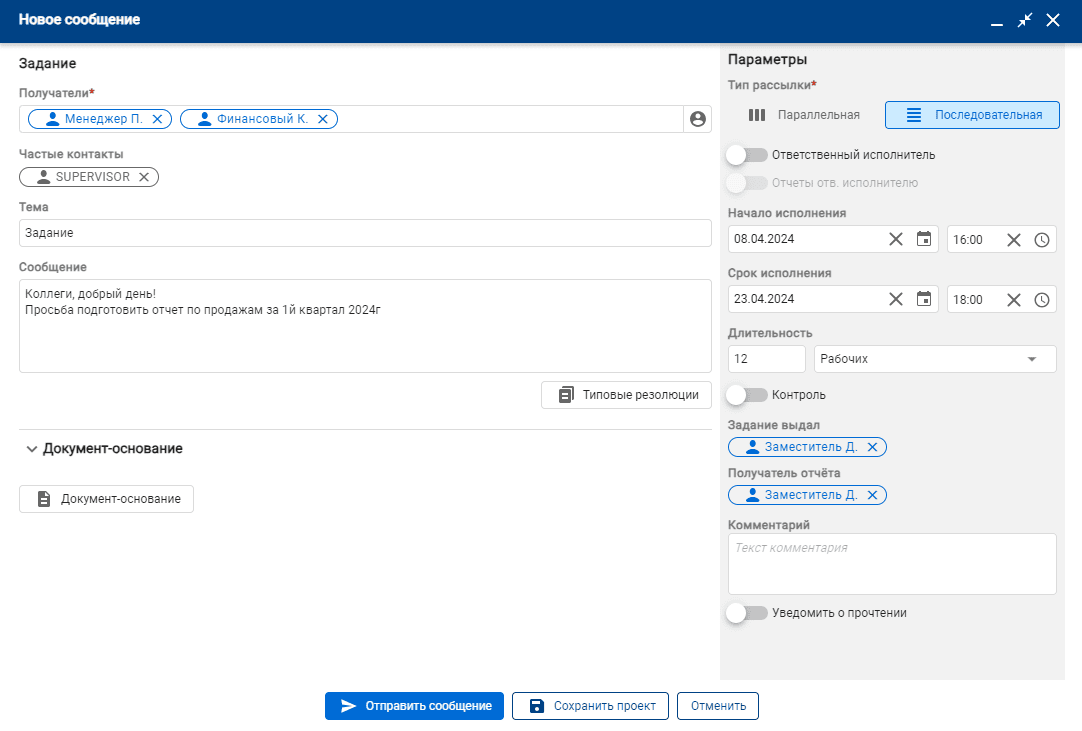Enable Ответственный исполнитель toggle
The width and height of the screenshot is (1082, 731).
pyautogui.click(x=747, y=155)
